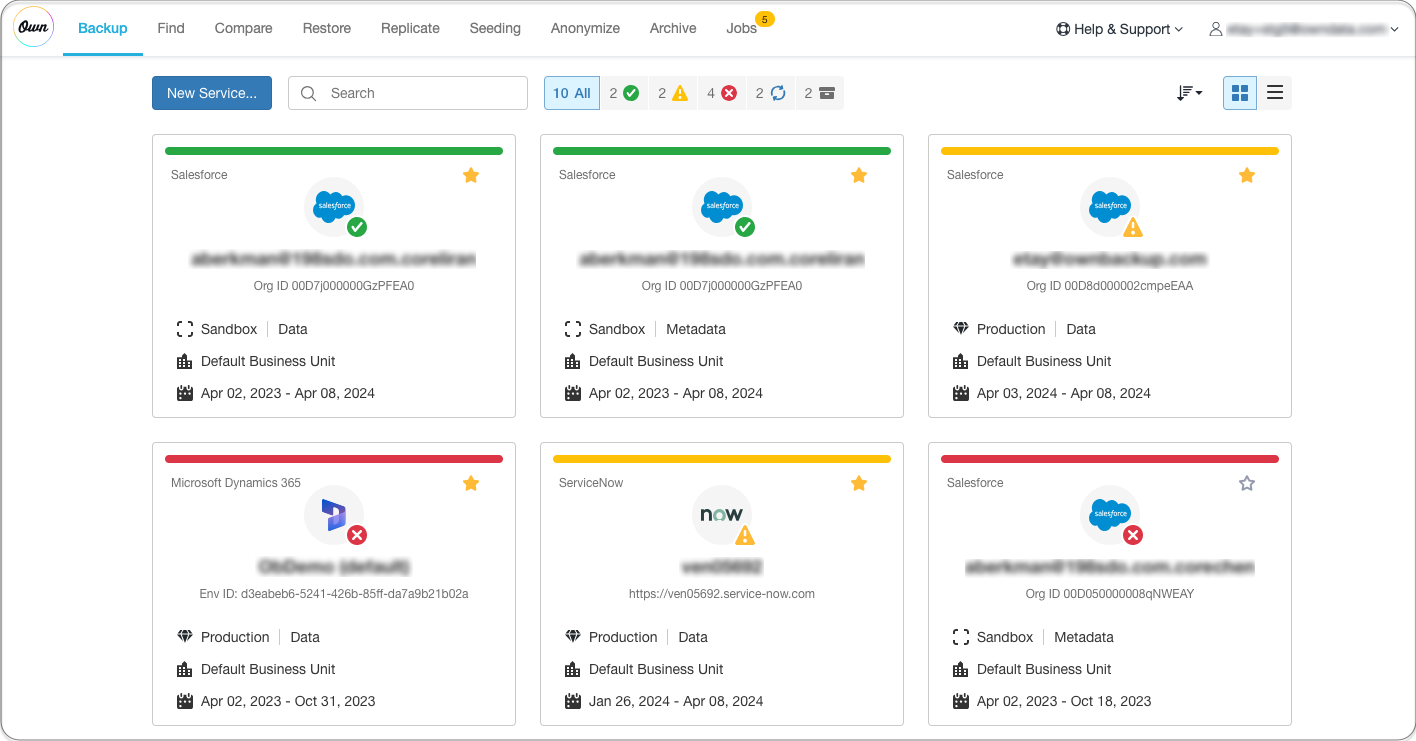
Task: Switch to the Restore tab
Action: (327, 28)
